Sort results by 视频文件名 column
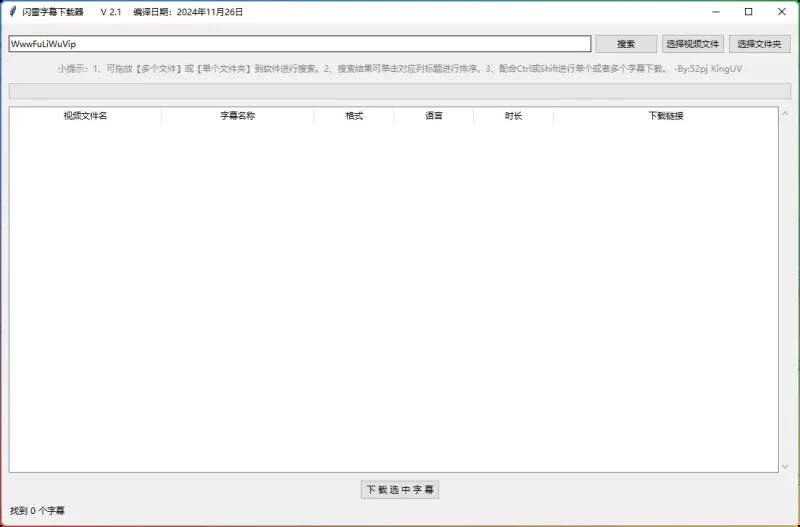The height and width of the screenshot is (527, 800). (x=85, y=116)
